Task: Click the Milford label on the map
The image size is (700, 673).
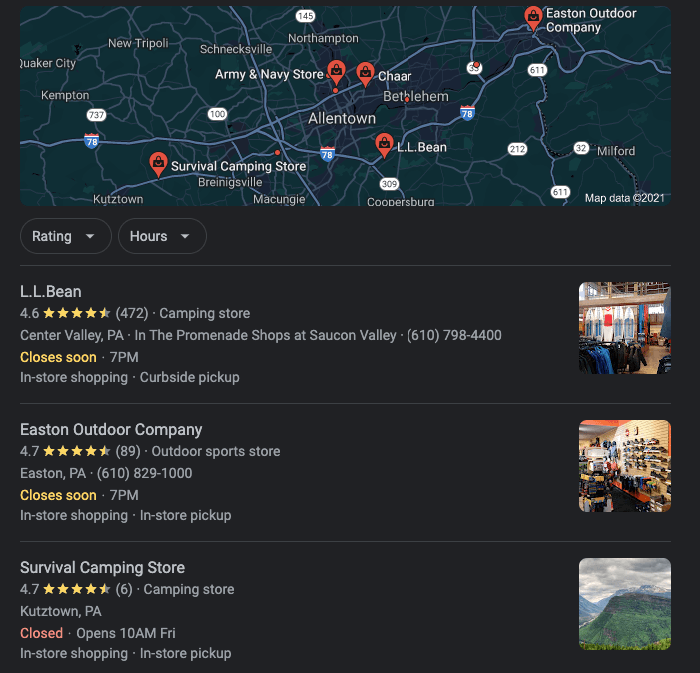Action: click(x=616, y=151)
